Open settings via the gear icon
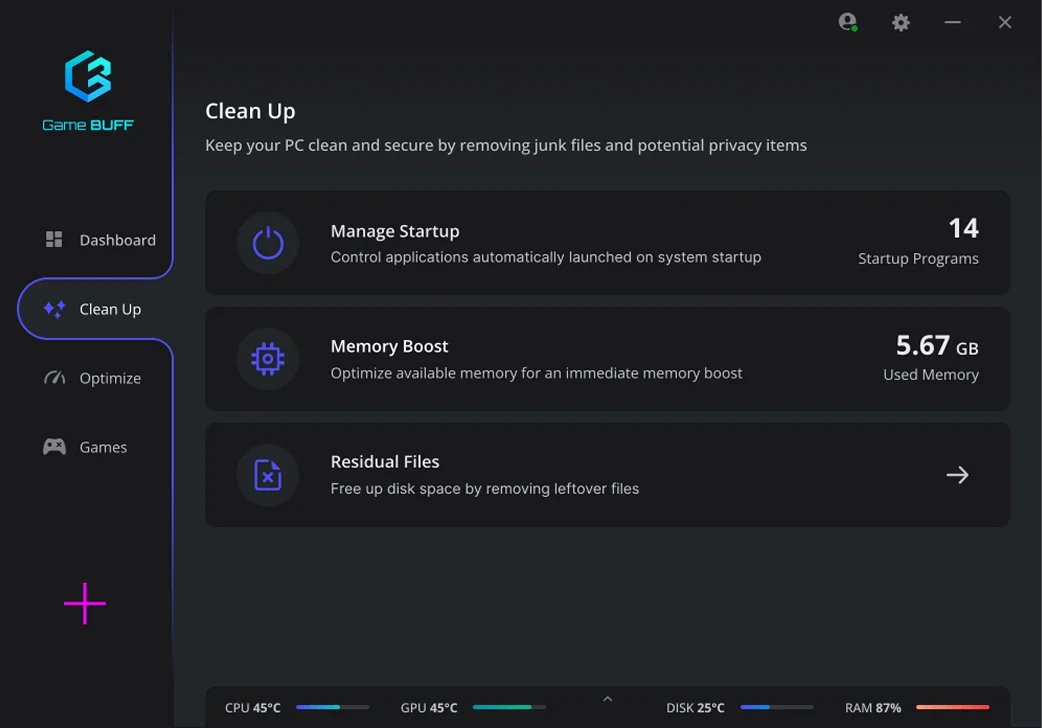Screen dimensions: 1042x728 coord(900,23)
